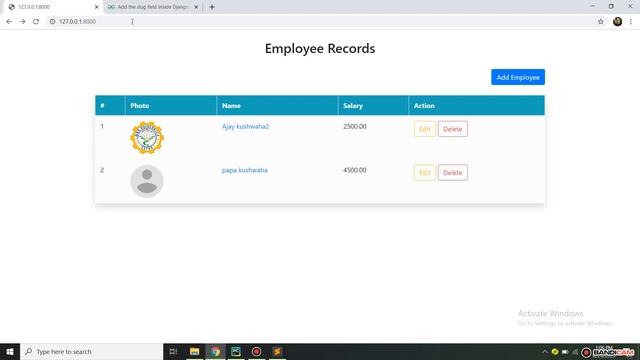Viewport: 640px width, 360px height.
Task: Edit Ajay kushwaha2 record
Action: [x=424, y=129]
